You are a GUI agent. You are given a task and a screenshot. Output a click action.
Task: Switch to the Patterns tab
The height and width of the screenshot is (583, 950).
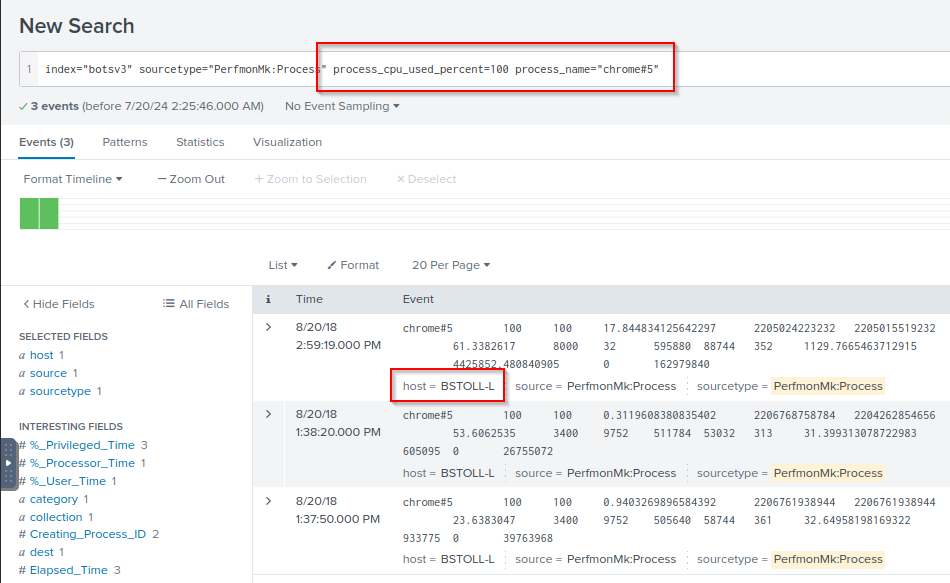pyautogui.click(x=125, y=142)
